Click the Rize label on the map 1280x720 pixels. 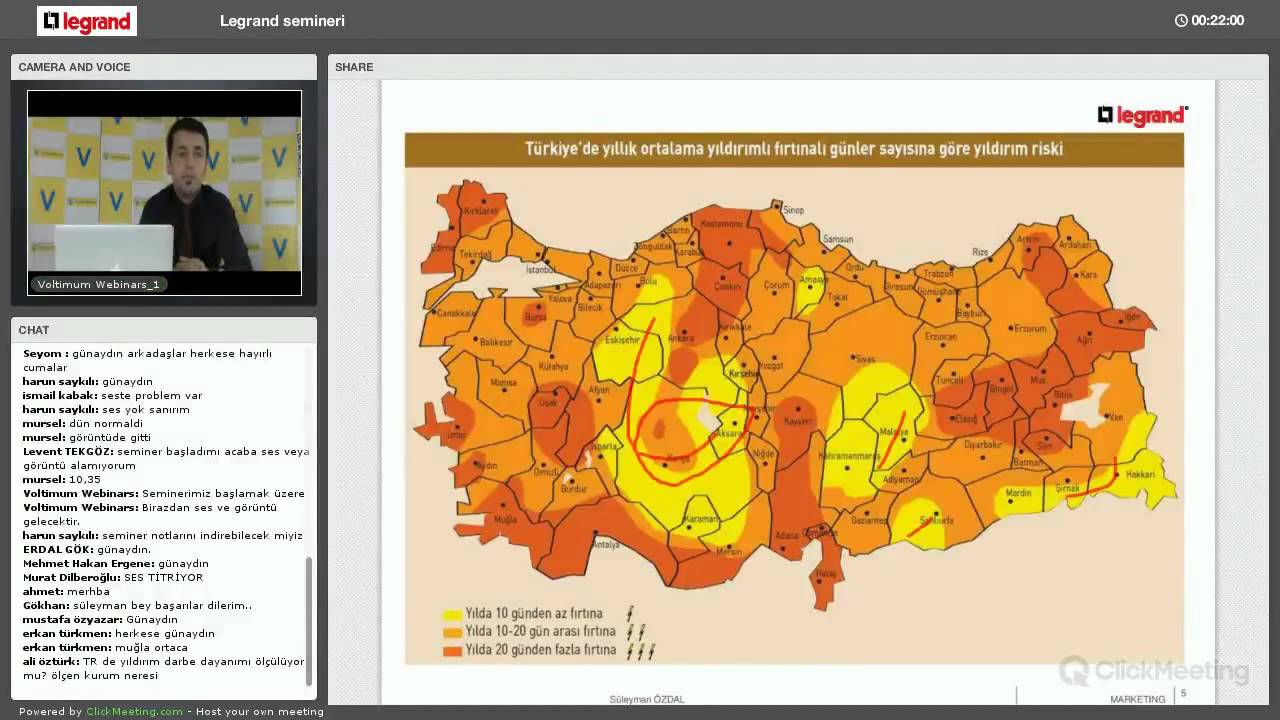point(980,252)
